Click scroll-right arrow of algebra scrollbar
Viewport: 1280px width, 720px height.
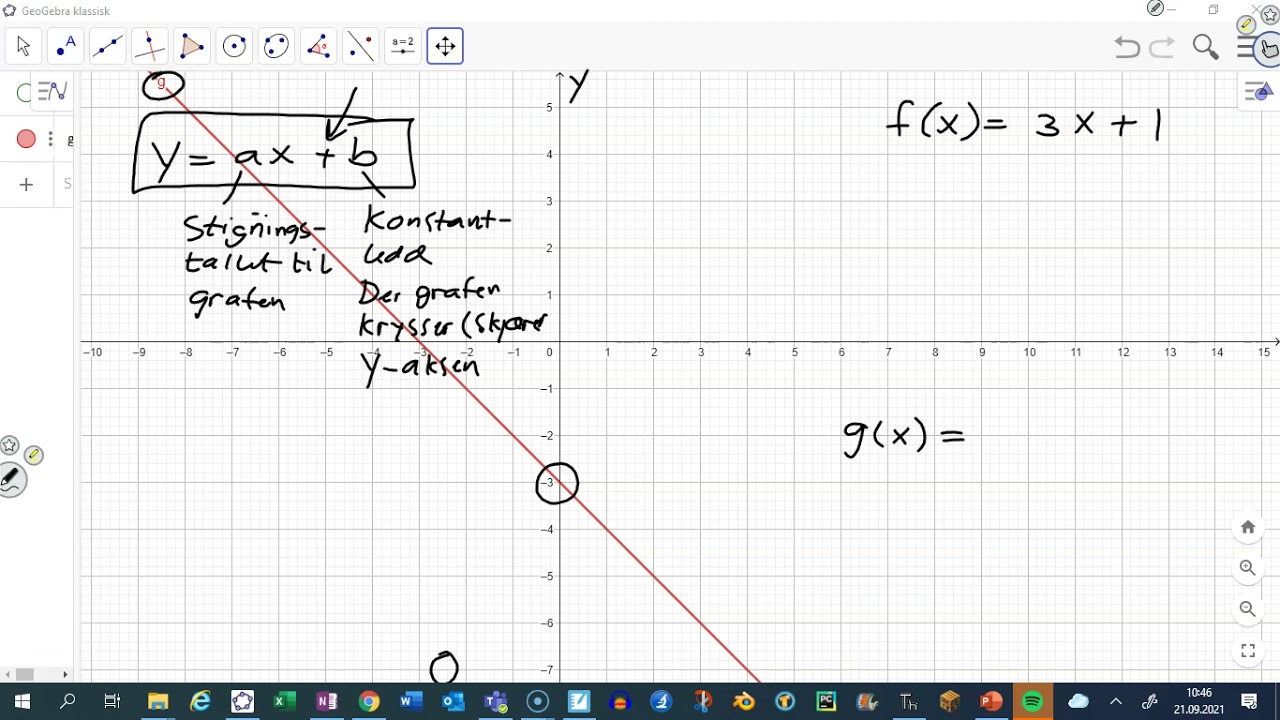(x=65, y=675)
